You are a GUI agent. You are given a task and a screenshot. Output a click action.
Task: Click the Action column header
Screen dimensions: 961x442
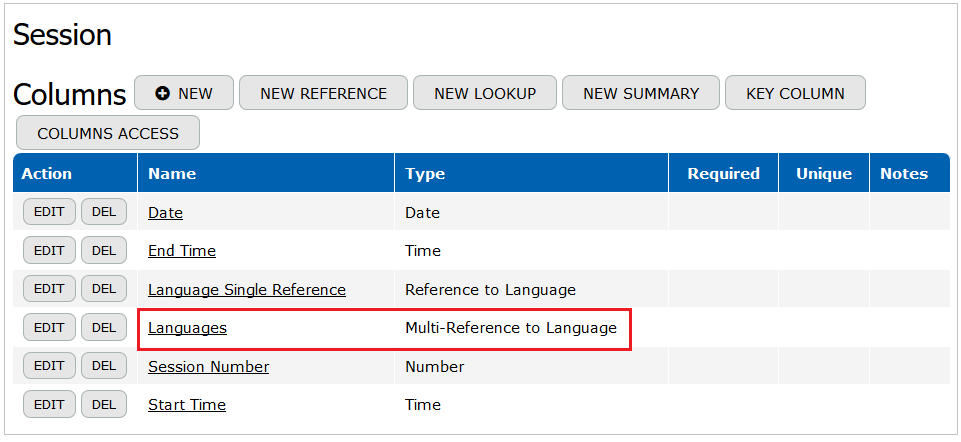(x=75, y=173)
